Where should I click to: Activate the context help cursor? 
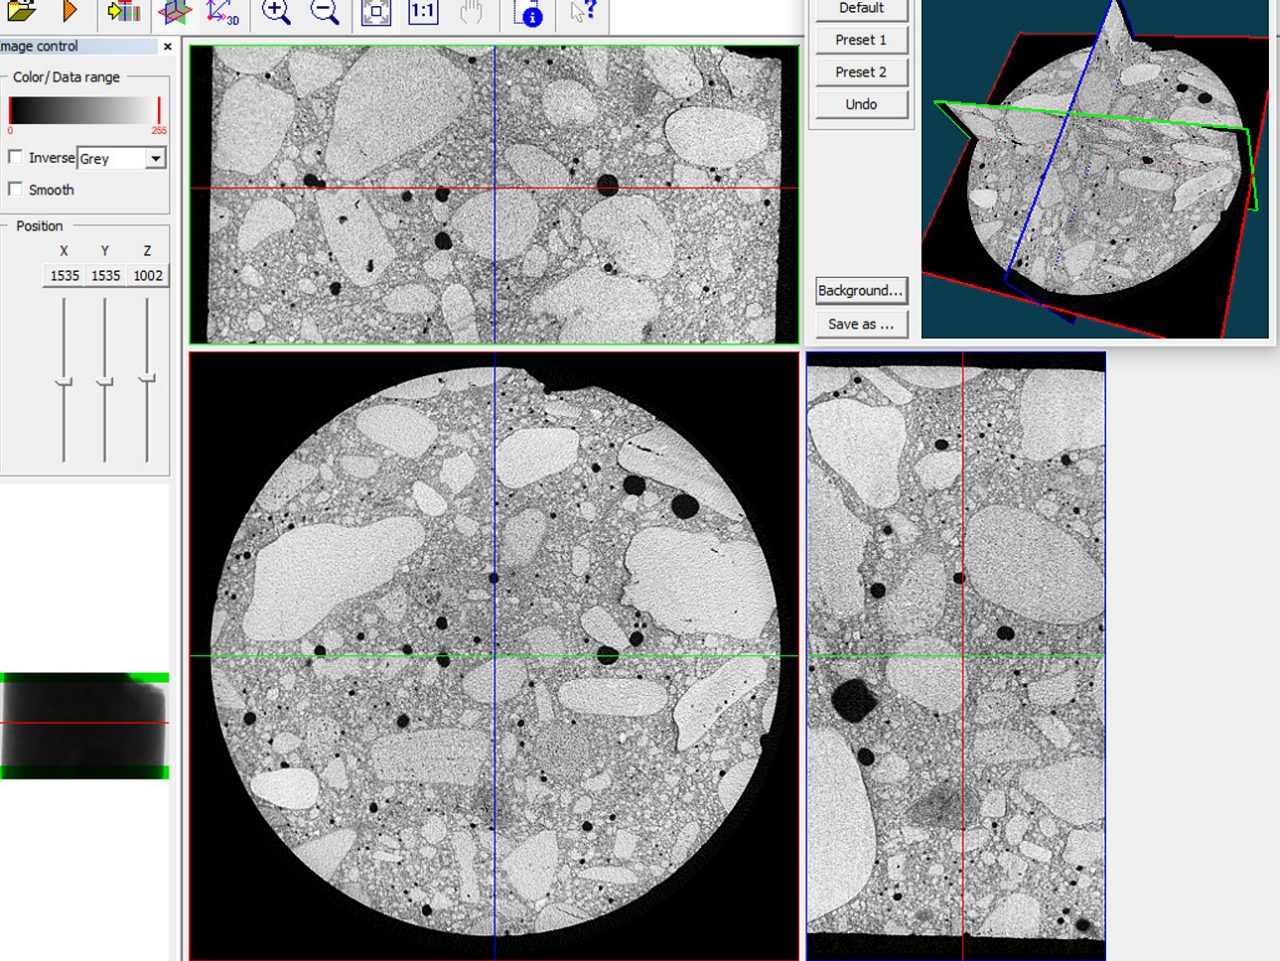click(x=582, y=11)
